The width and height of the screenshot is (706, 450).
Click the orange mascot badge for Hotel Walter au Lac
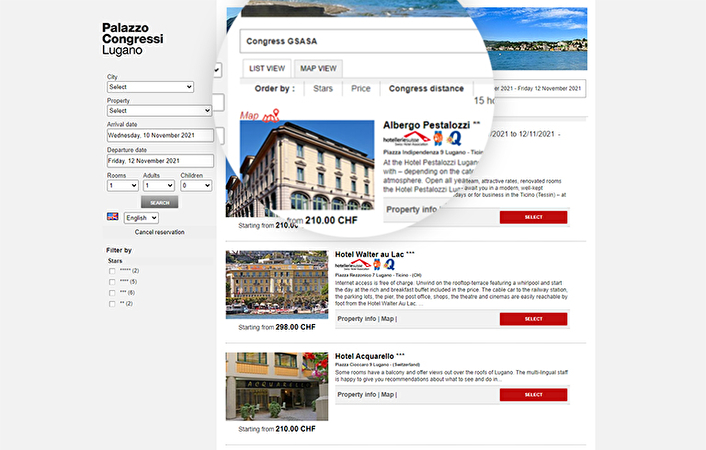[x=377, y=264]
